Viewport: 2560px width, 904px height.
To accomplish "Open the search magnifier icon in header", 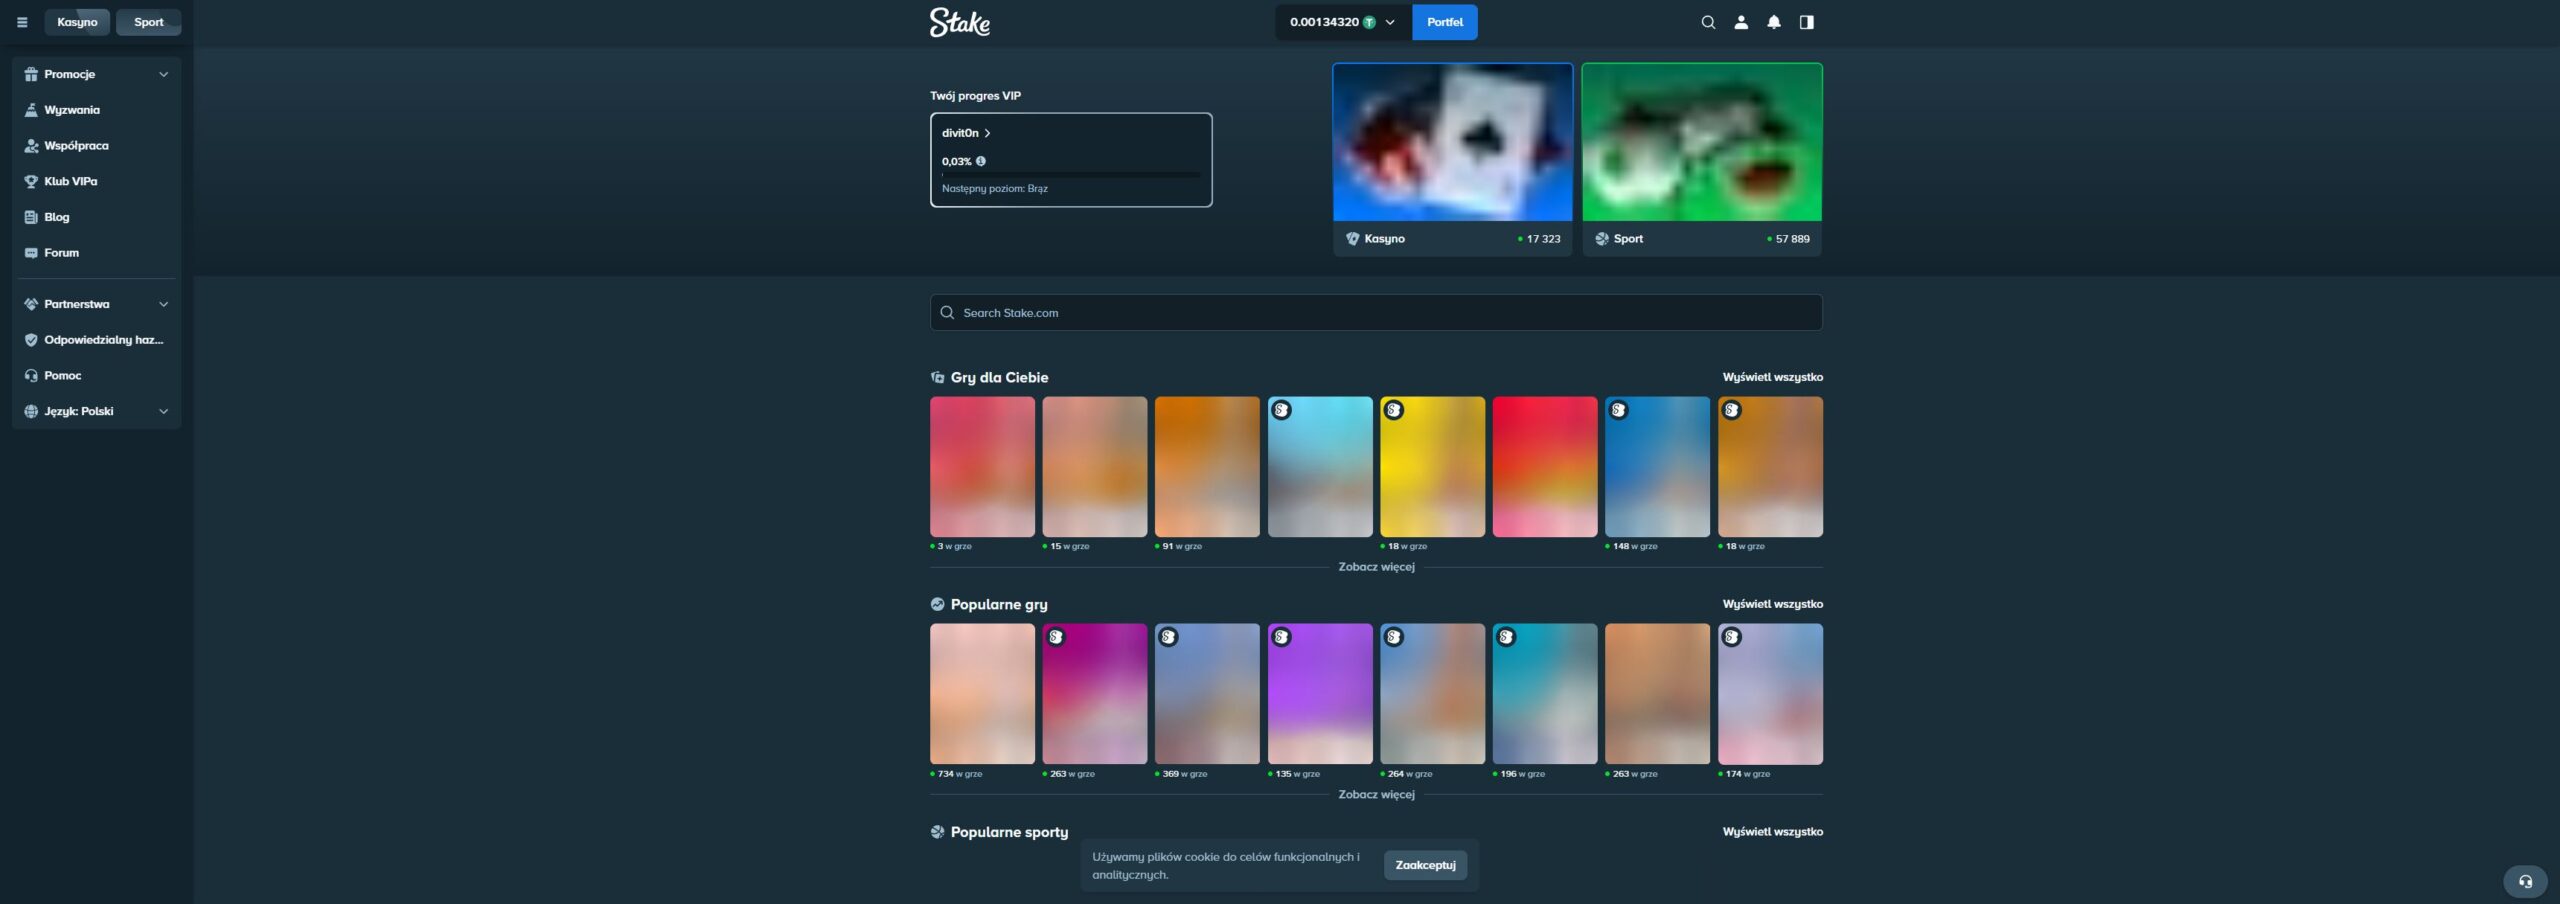I will [1708, 22].
